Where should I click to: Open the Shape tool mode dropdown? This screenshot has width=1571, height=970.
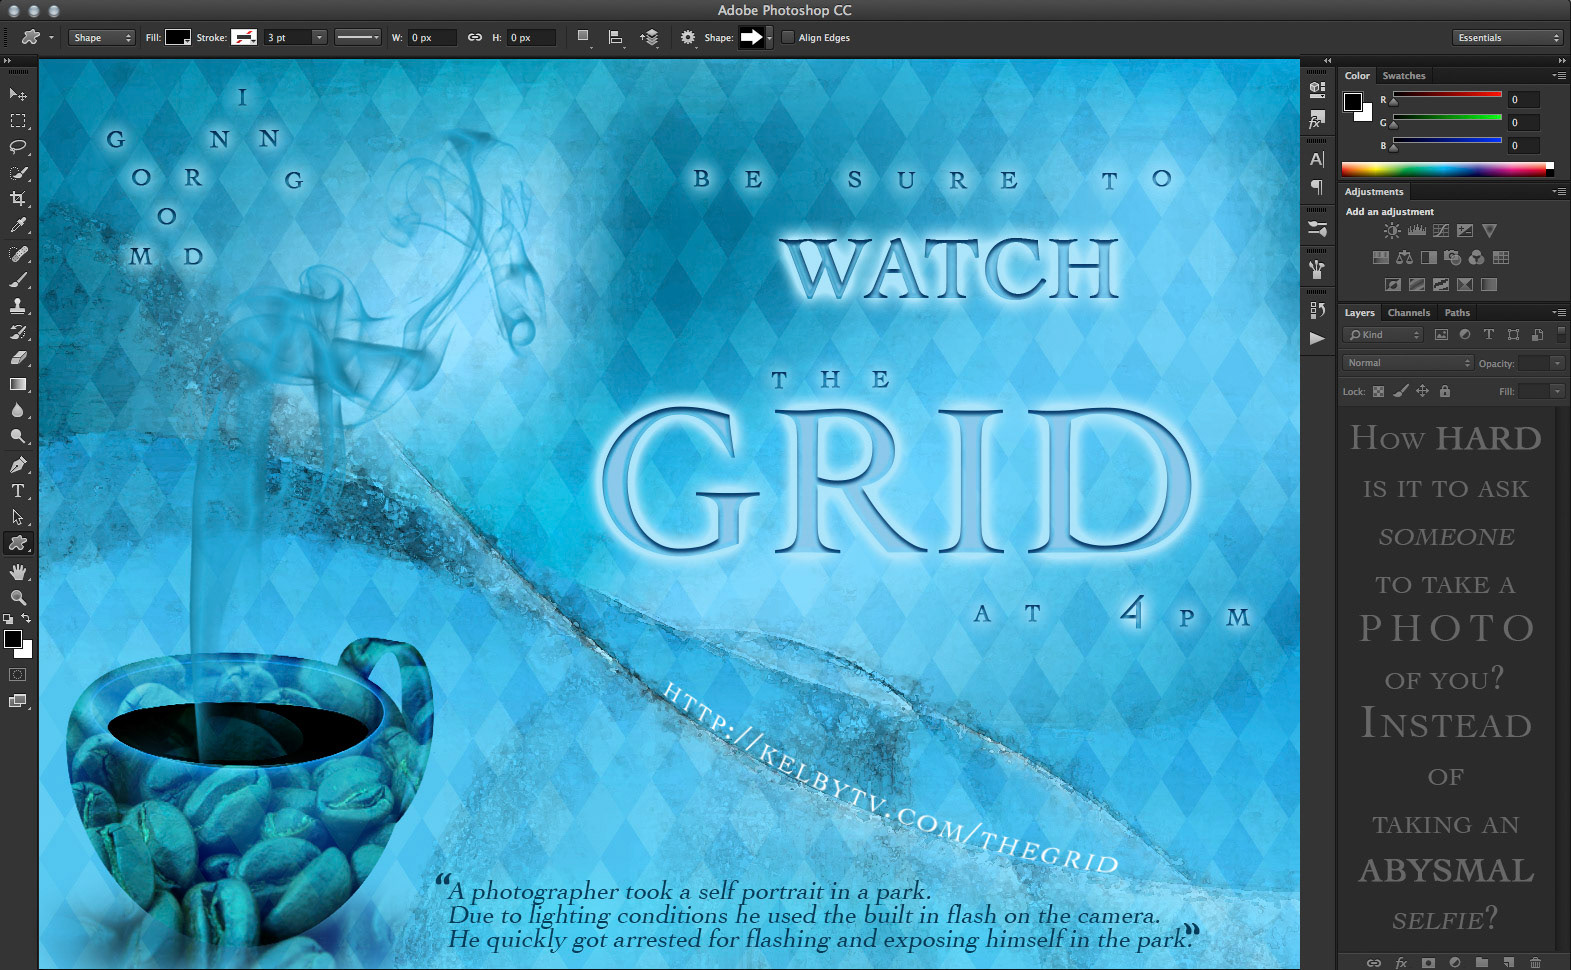(101, 38)
